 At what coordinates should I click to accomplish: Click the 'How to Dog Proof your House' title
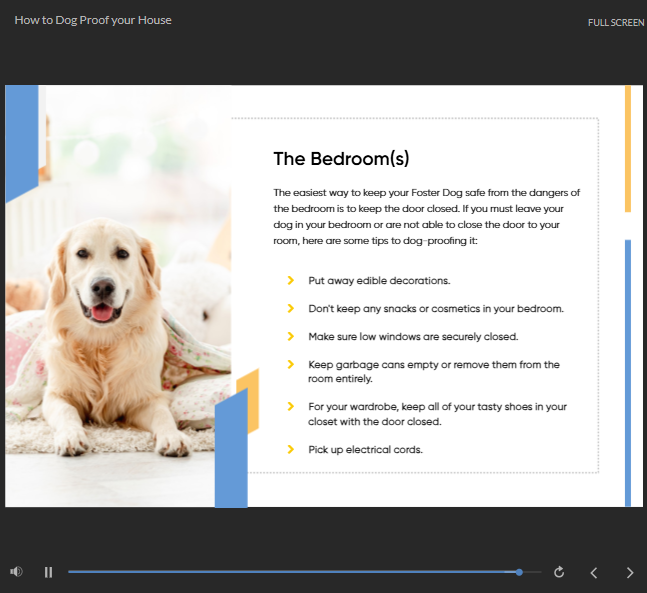[x=93, y=20]
